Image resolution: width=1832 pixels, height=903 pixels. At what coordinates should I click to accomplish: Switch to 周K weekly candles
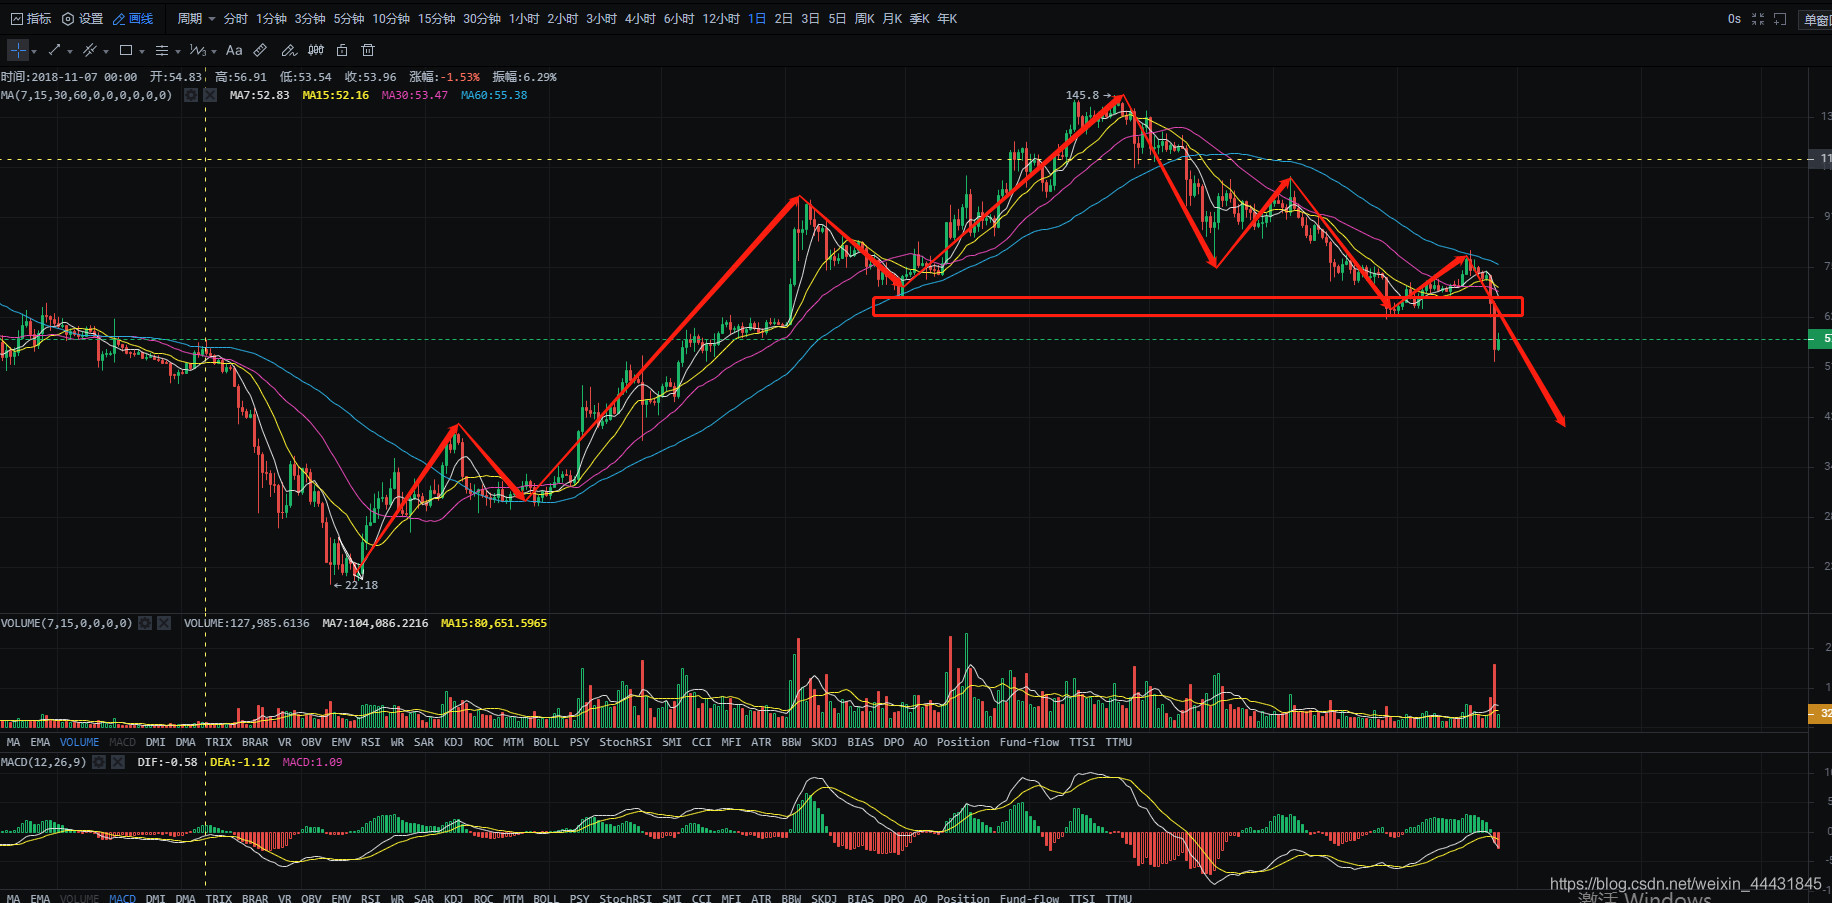point(865,19)
